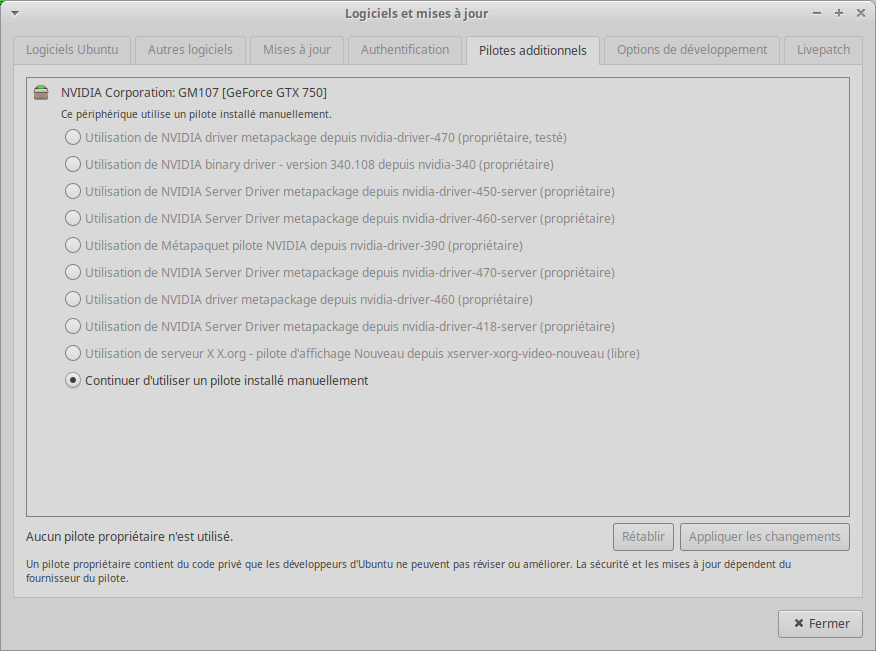Click the NVIDIA Corporation: GM107 [GeForce GTX 750] heading
The image size is (876, 651).
(194, 93)
